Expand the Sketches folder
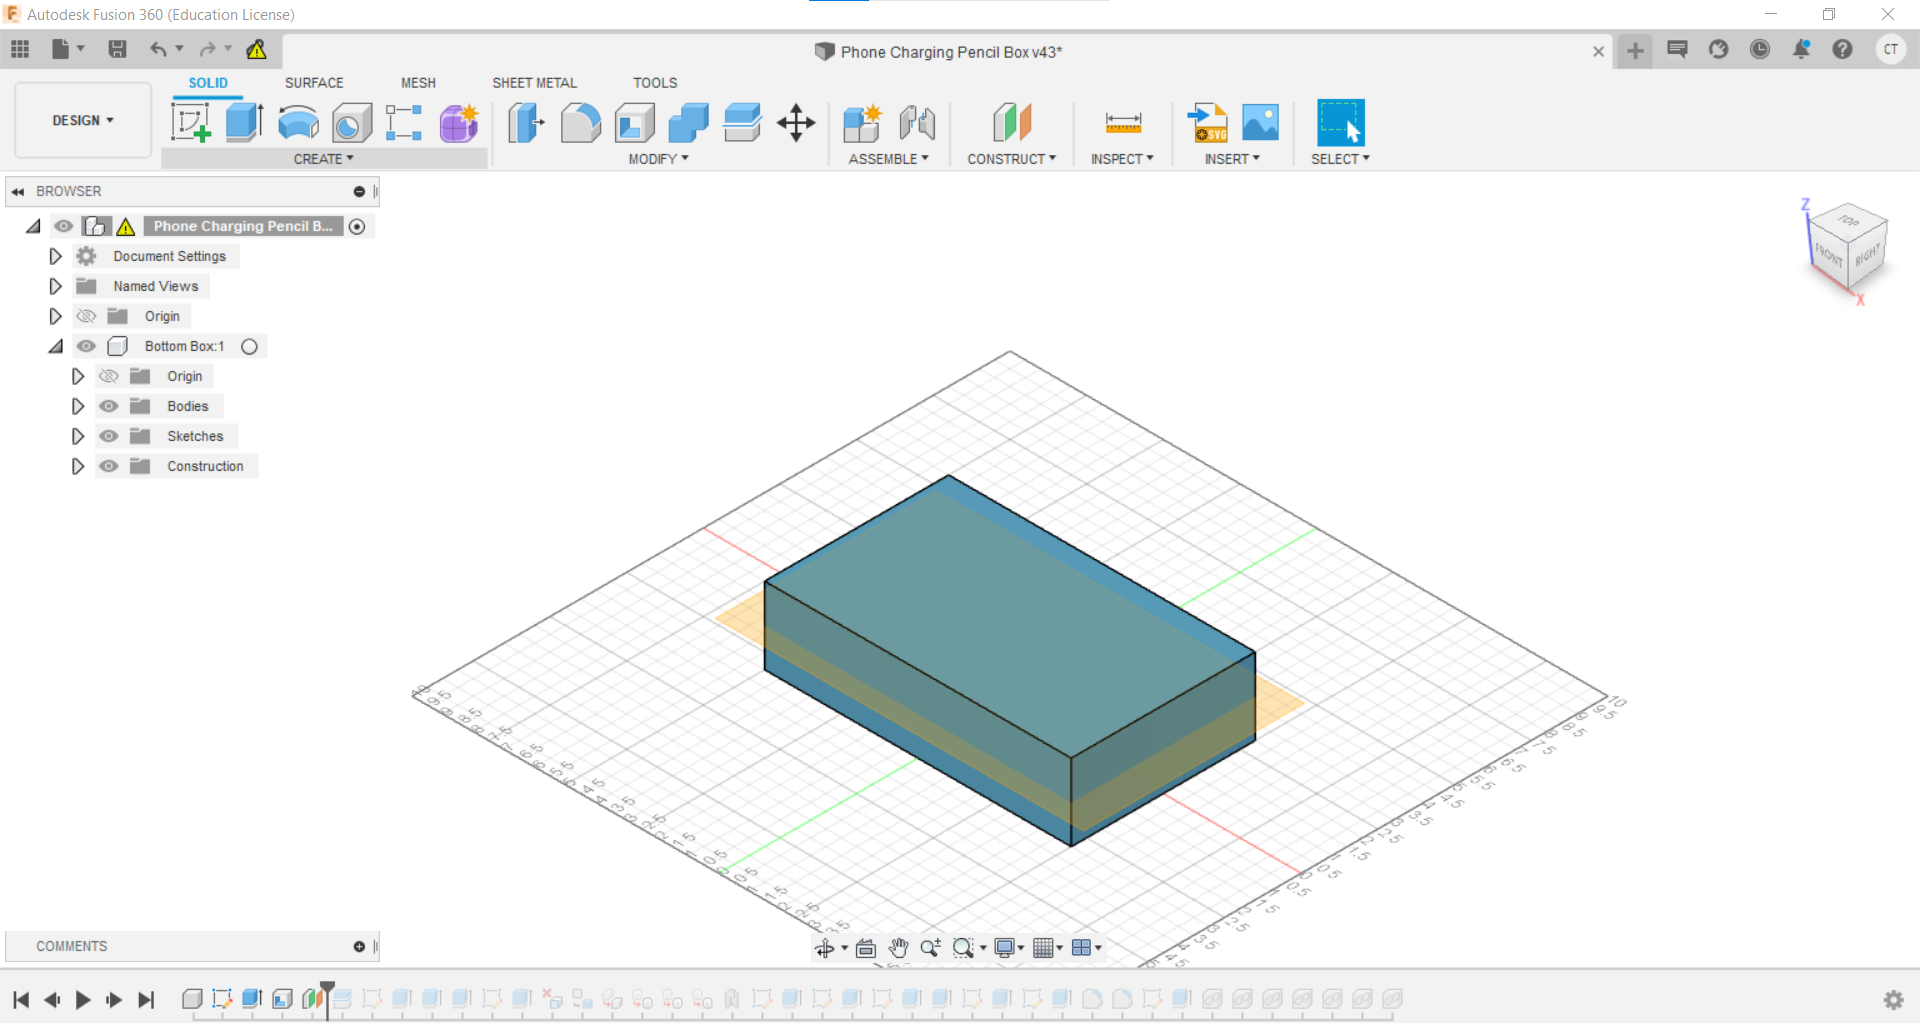1920x1023 pixels. (x=78, y=436)
